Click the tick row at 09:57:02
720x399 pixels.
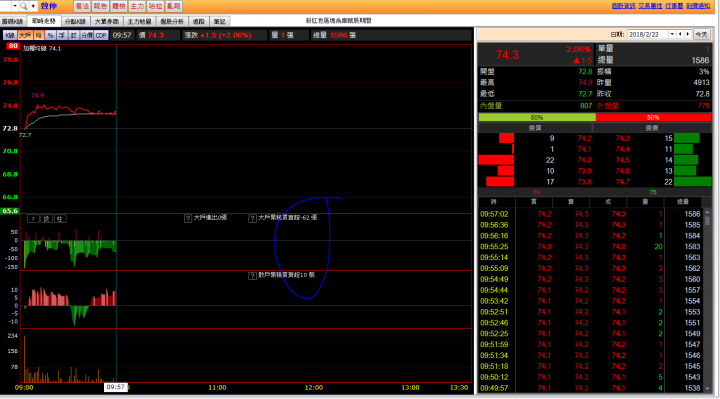point(591,214)
